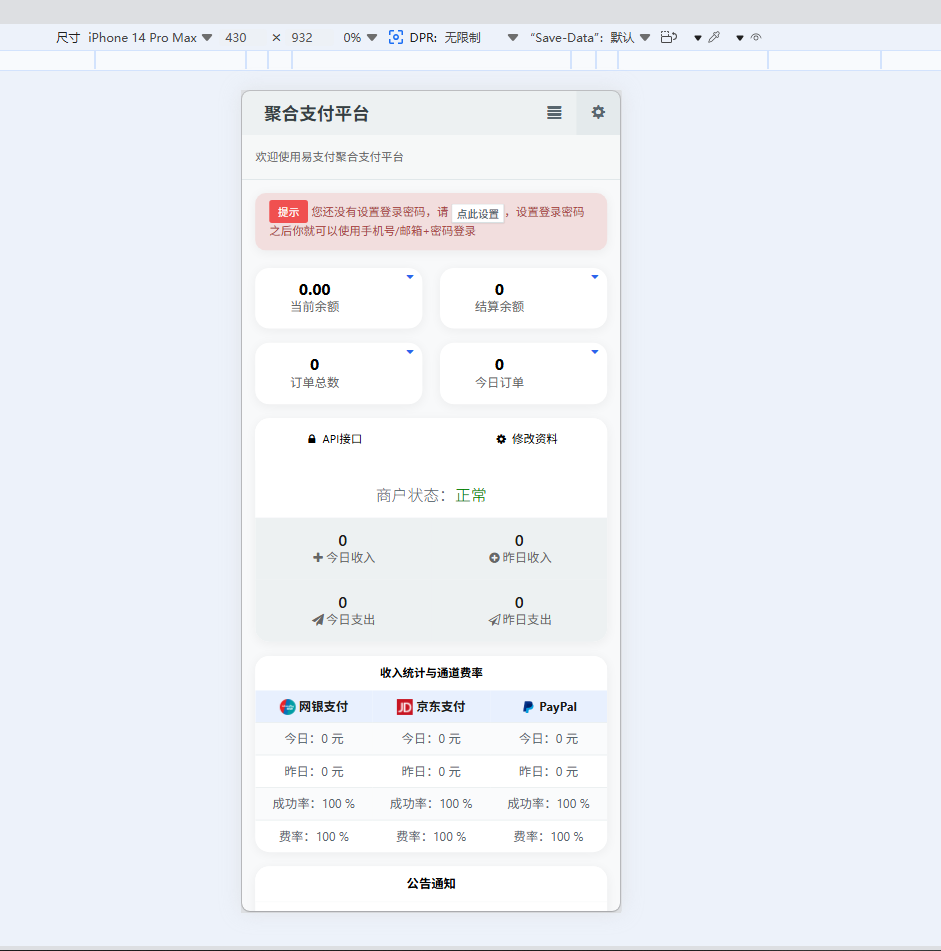The width and height of the screenshot is (941, 951).
Task: Click the 聚合支付平台 title
Action: pos(316,113)
